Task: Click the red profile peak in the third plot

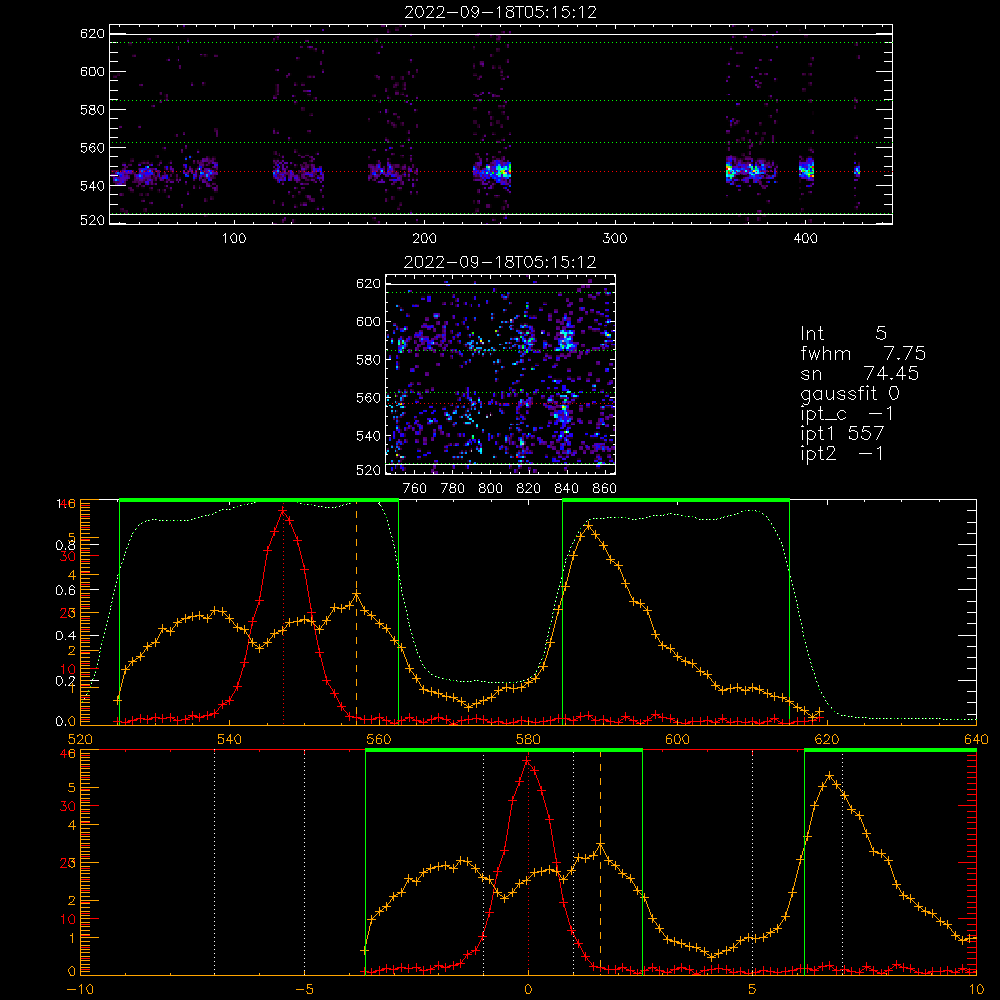Action: click(x=283, y=510)
